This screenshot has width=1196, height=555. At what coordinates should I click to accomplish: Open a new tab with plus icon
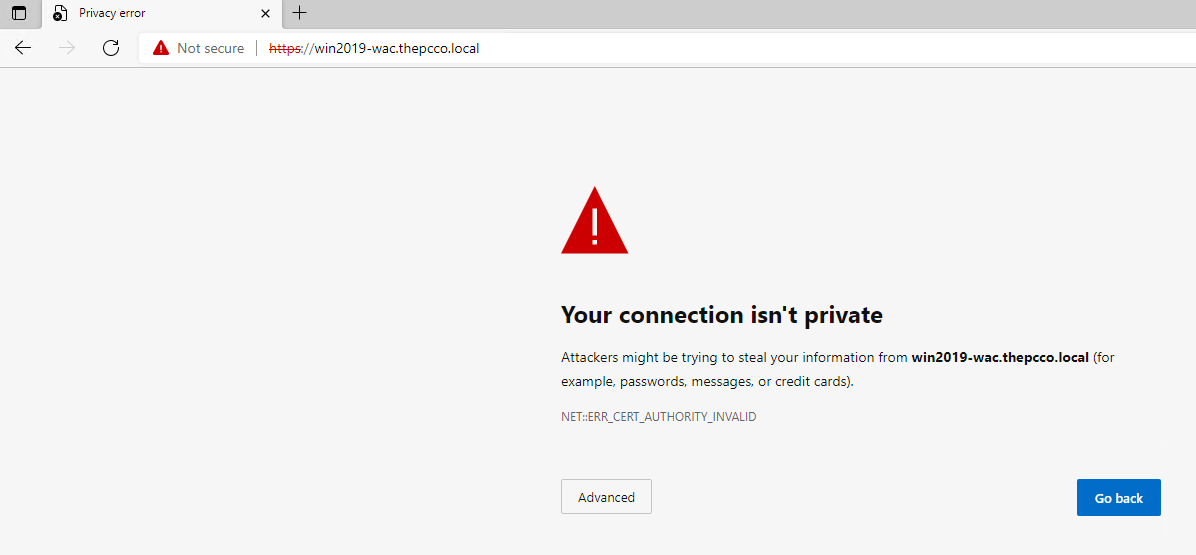300,13
